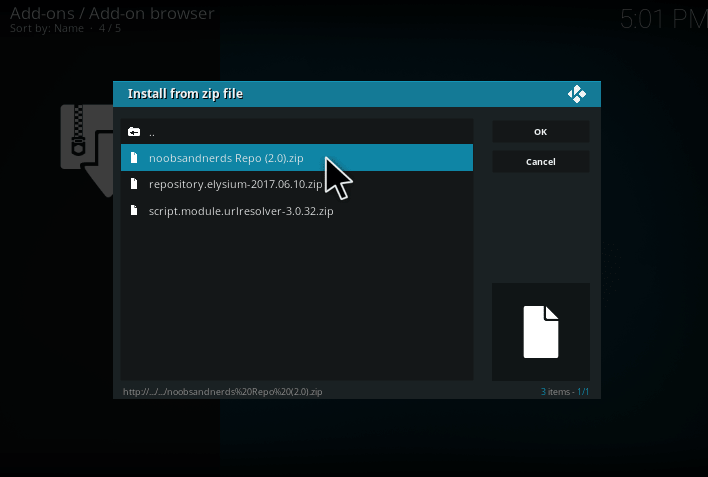708x477 pixels.
Task: Click the Kodi logo in dialog header
Action: pos(577,94)
